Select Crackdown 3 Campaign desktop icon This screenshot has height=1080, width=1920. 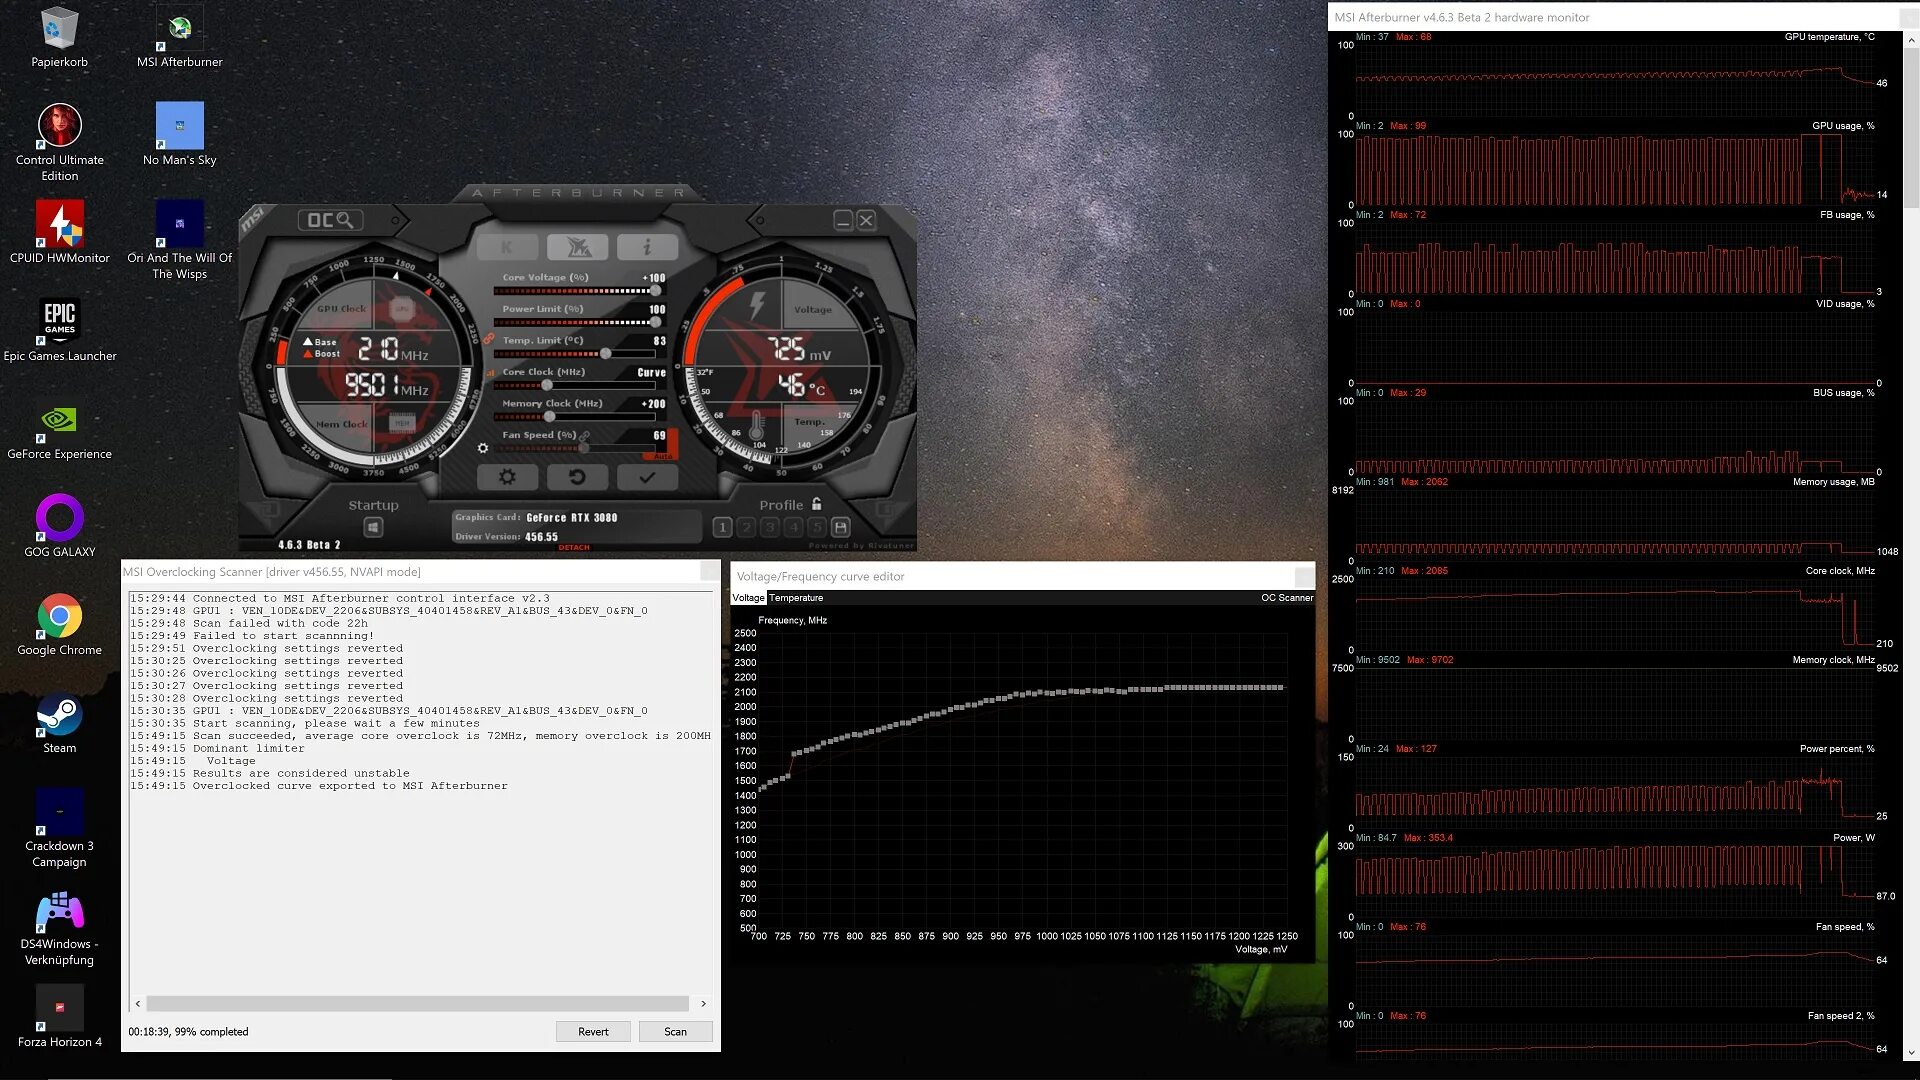(x=59, y=828)
